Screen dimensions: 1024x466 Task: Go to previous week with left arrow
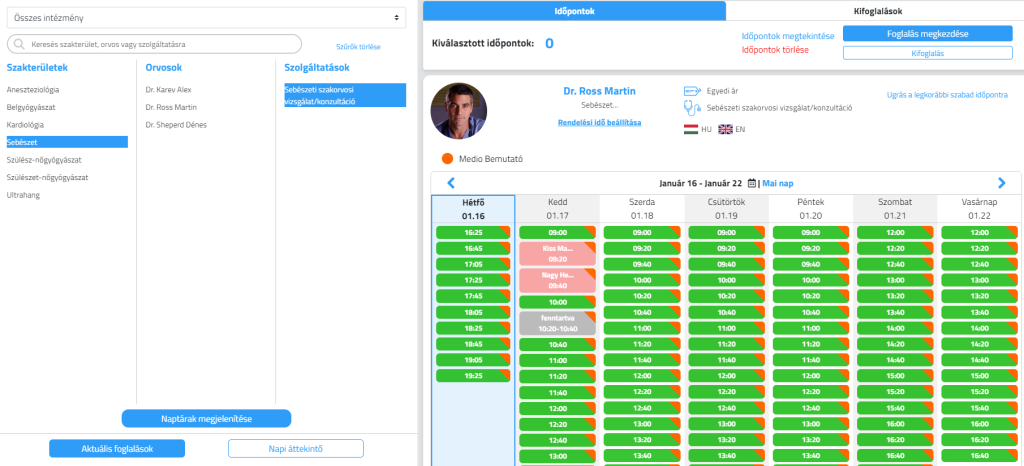point(451,183)
